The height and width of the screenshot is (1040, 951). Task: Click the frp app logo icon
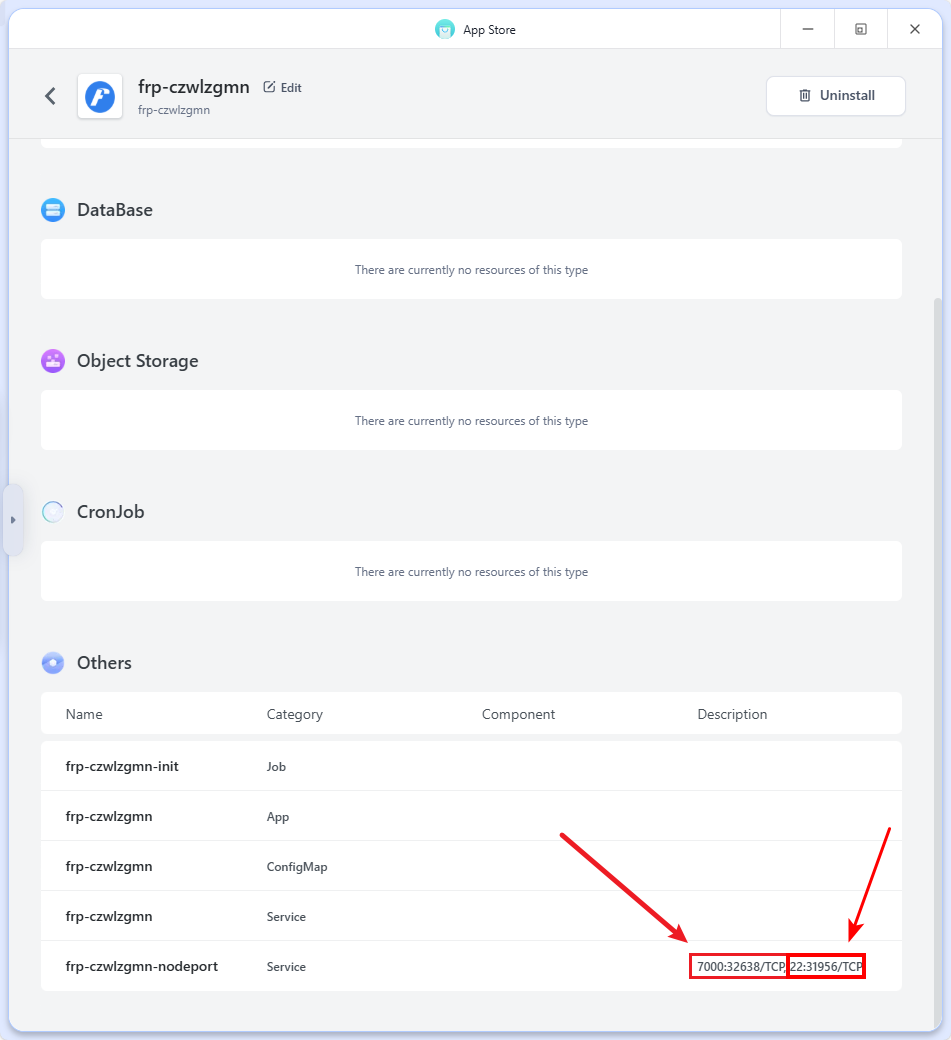pos(100,96)
